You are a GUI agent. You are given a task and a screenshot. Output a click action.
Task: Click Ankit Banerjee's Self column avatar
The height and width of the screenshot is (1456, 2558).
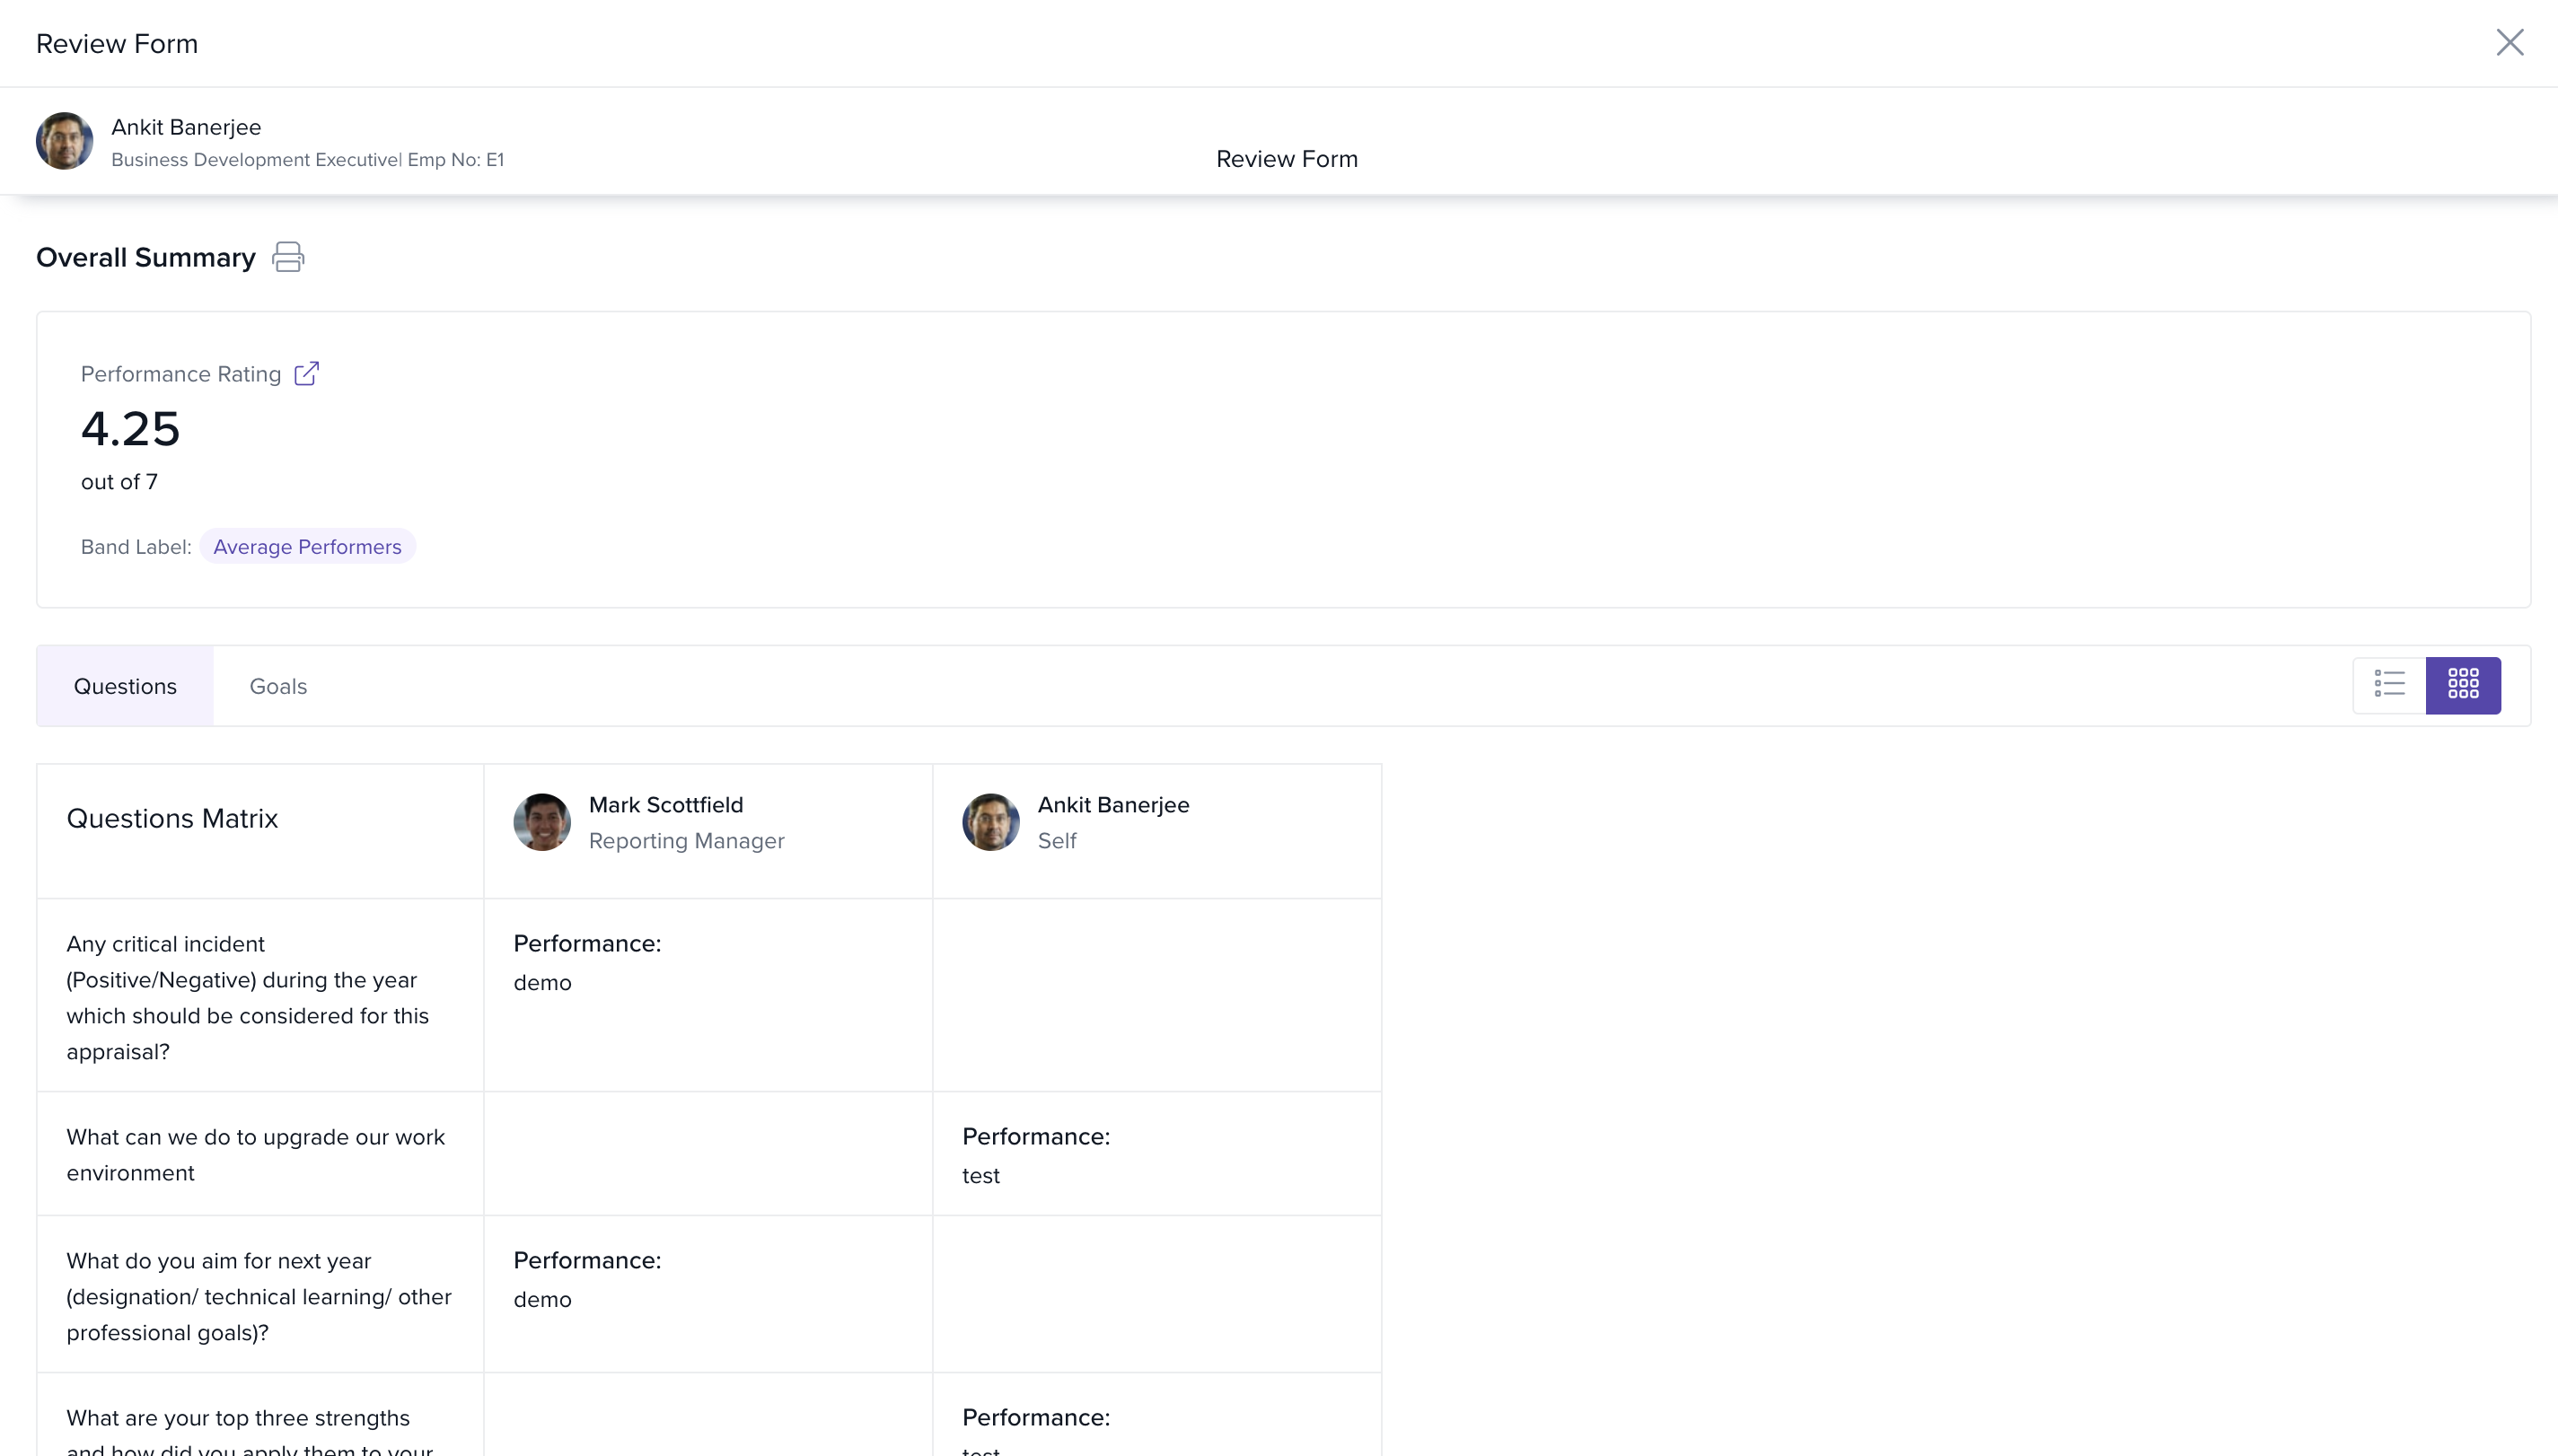990,822
